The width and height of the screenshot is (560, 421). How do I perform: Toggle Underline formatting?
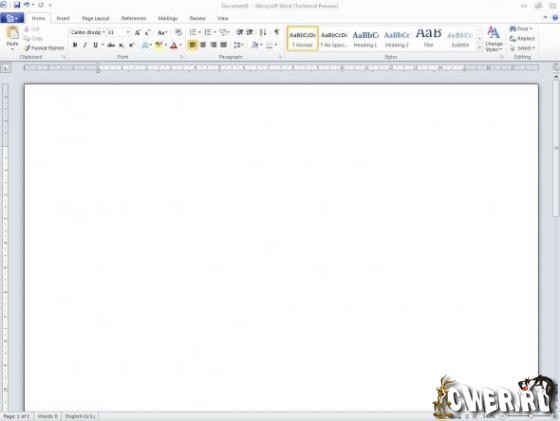pyautogui.click(x=95, y=45)
